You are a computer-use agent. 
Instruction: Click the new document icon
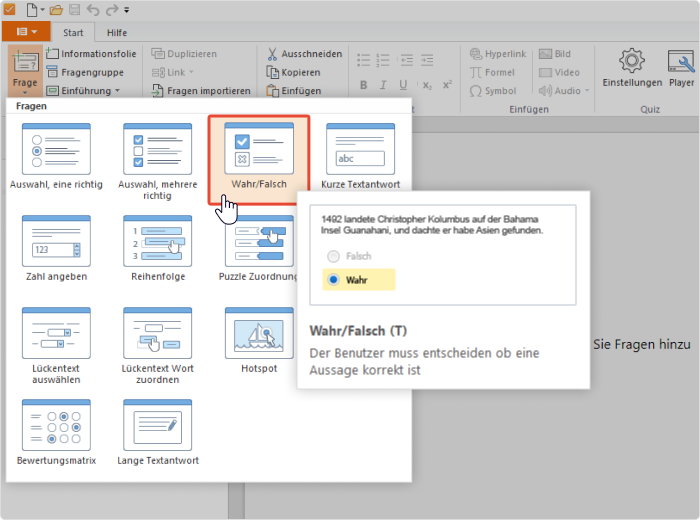click(32, 9)
